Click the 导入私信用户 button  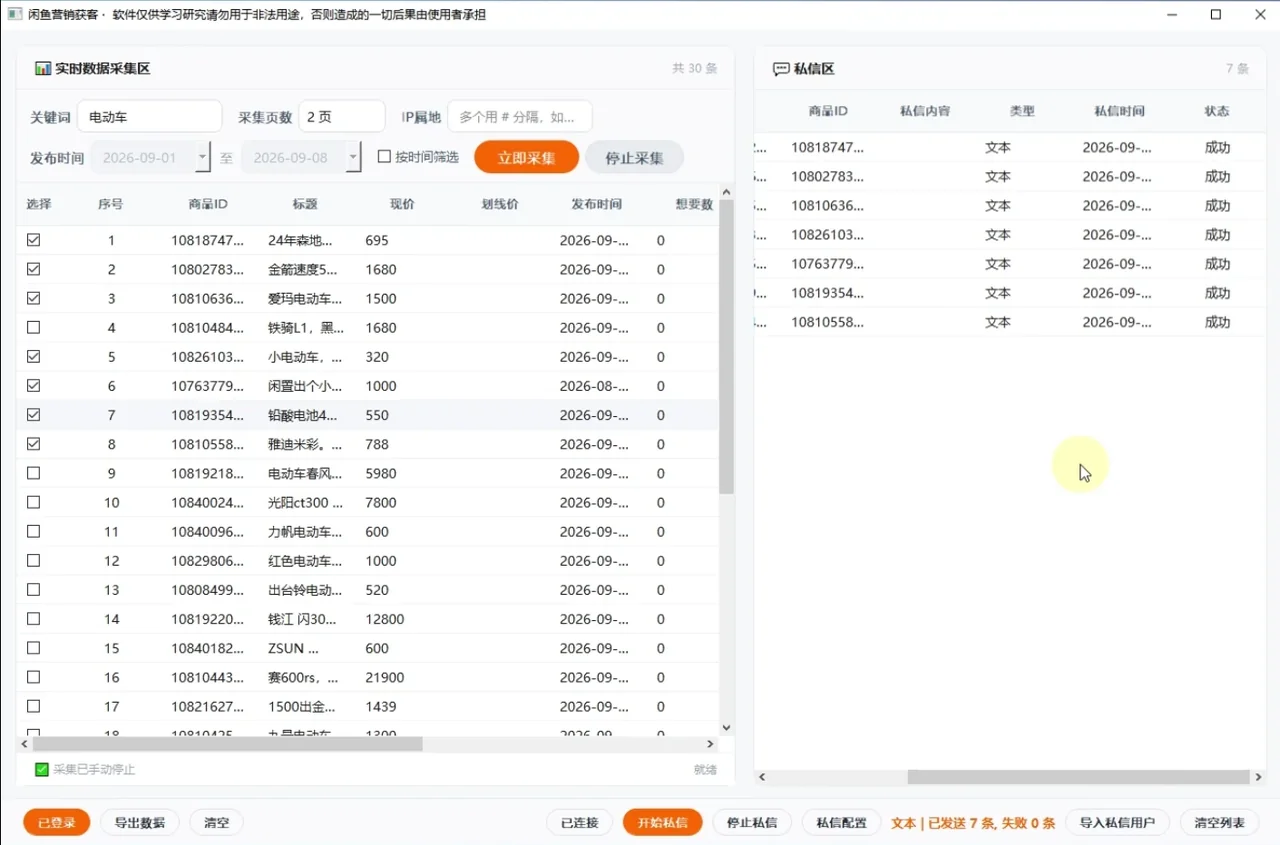click(1117, 822)
